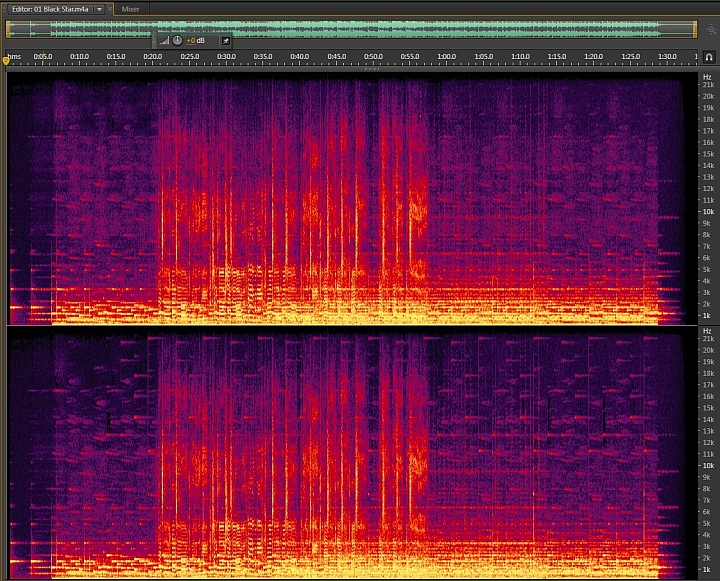Image resolution: width=720 pixels, height=581 pixels.
Task: Click the hms time format label
Action: 15,56
